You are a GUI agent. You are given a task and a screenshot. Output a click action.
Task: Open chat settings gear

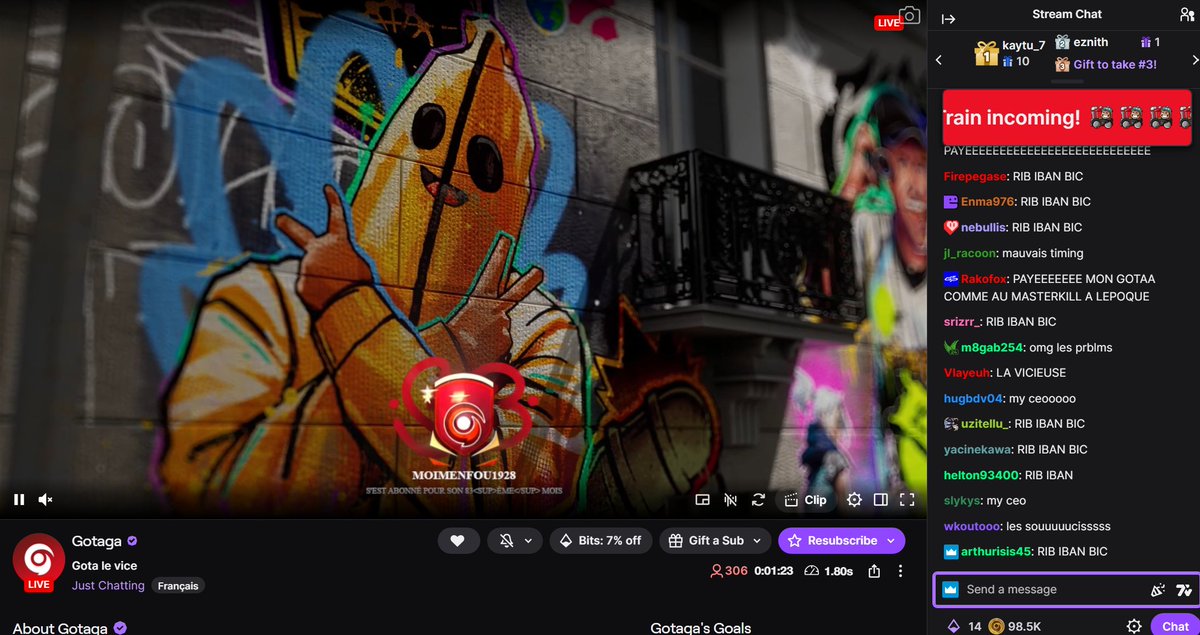pyautogui.click(x=1134, y=627)
